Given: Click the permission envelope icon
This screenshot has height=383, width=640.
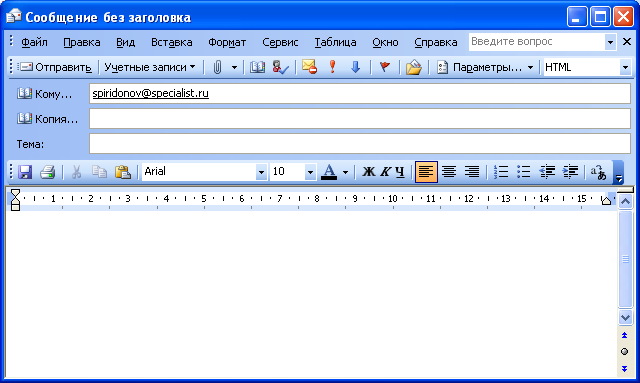Looking at the screenshot, I should (x=309, y=67).
